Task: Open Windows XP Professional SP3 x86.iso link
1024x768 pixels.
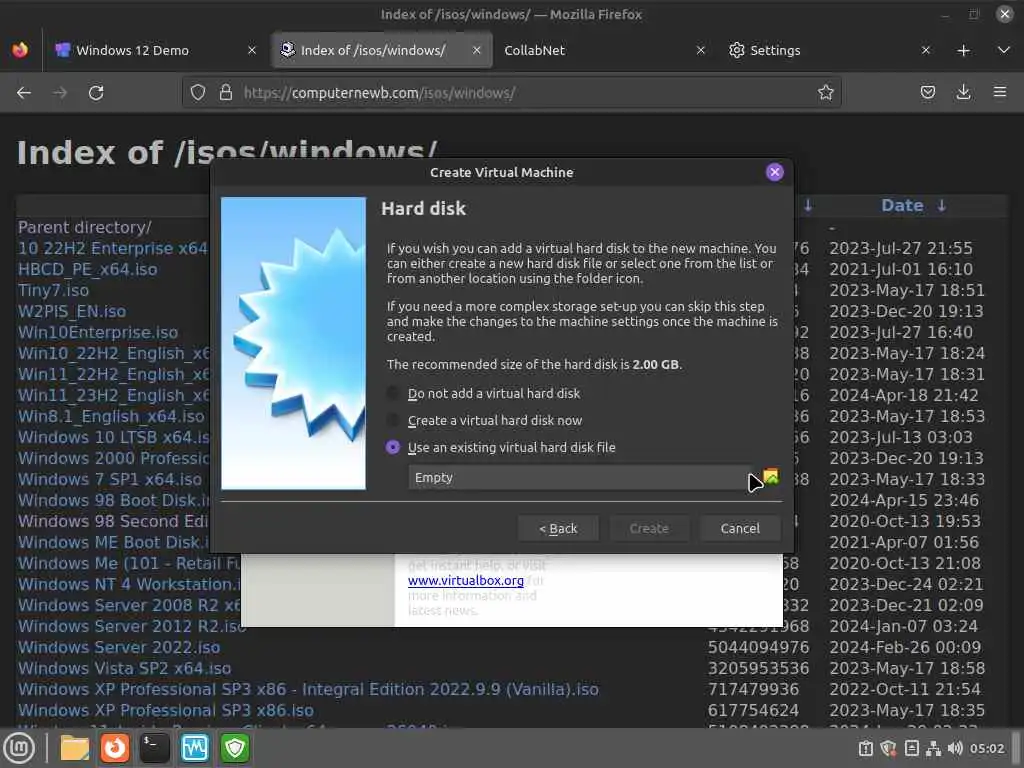Action: pos(166,710)
